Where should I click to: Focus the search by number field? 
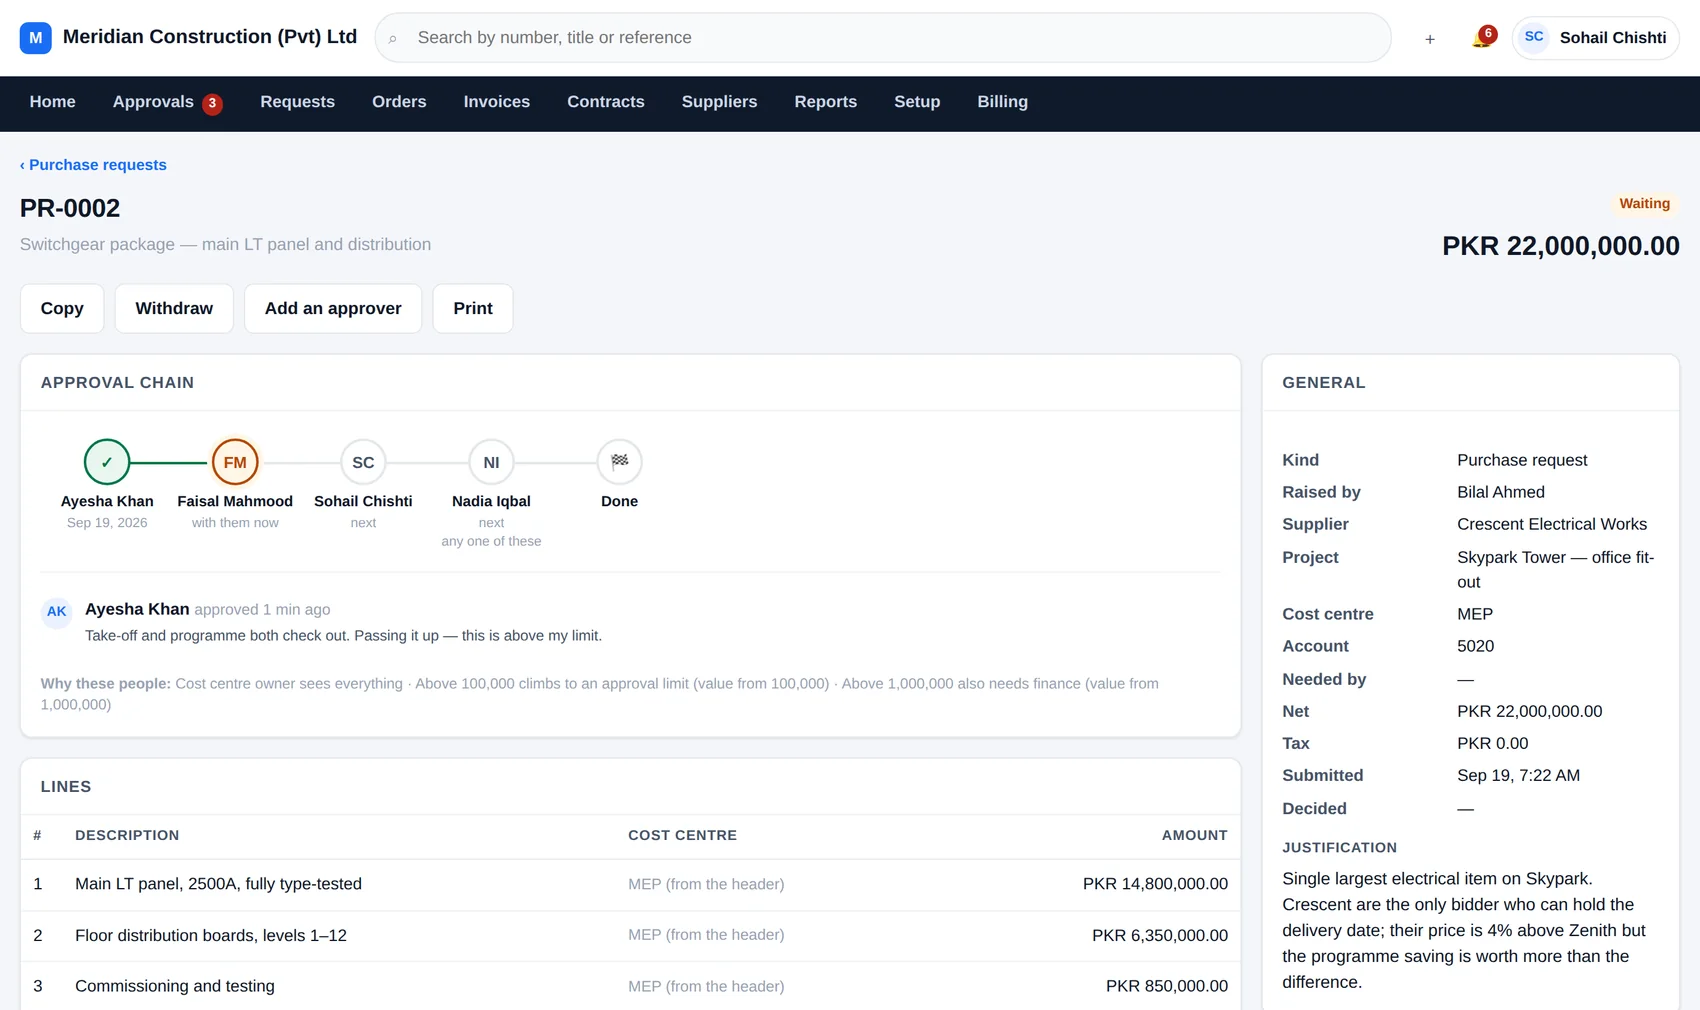click(x=883, y=38)
